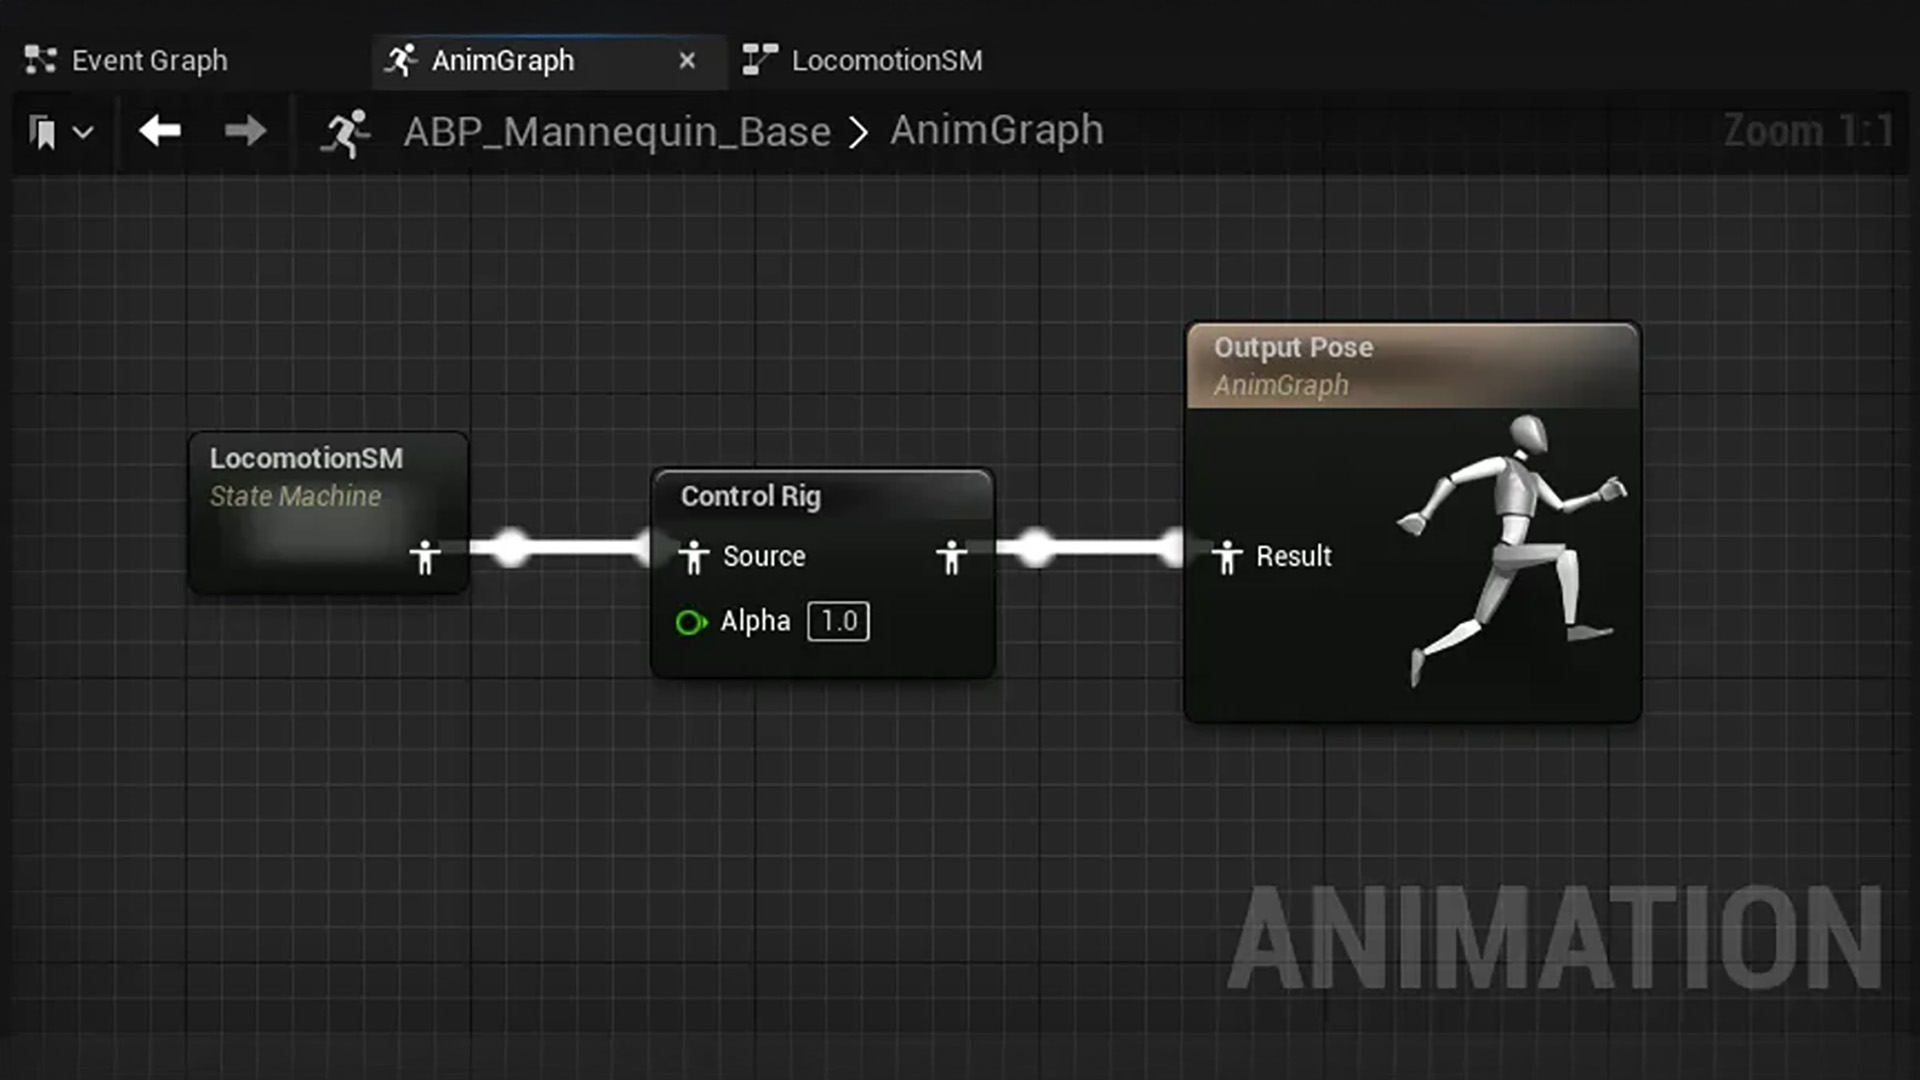Select the Control Rig node title
The width and height of the screenshot is (1920, 1080).
pyautogui.click(x=750, y=496)
